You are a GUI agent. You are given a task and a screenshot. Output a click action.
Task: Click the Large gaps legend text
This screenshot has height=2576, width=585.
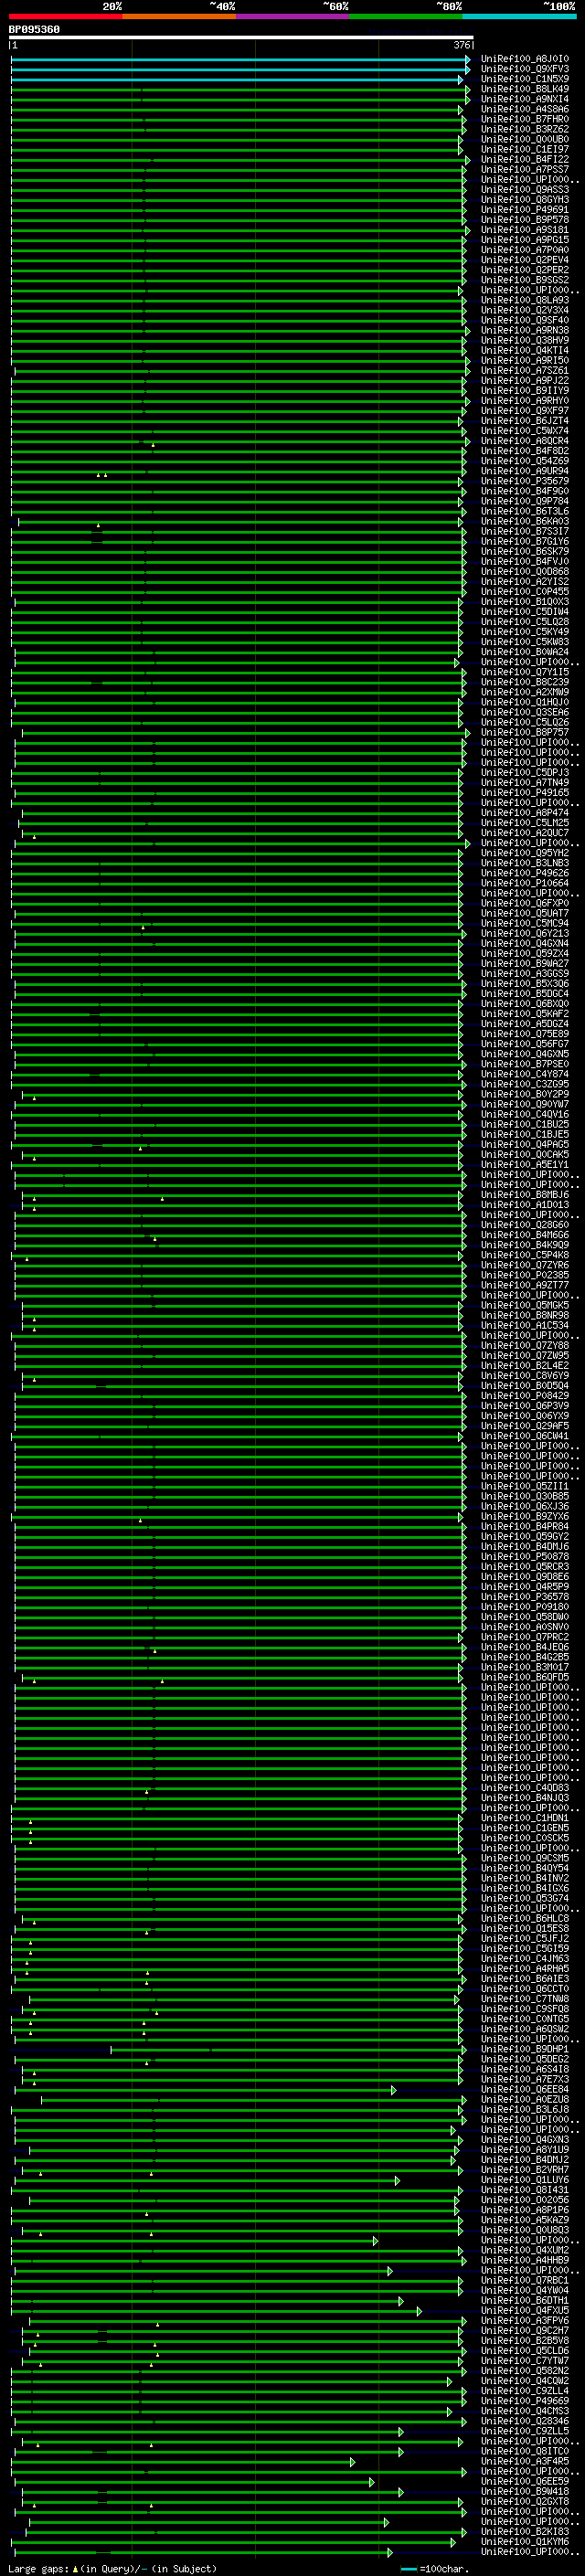pos(38,2568)
